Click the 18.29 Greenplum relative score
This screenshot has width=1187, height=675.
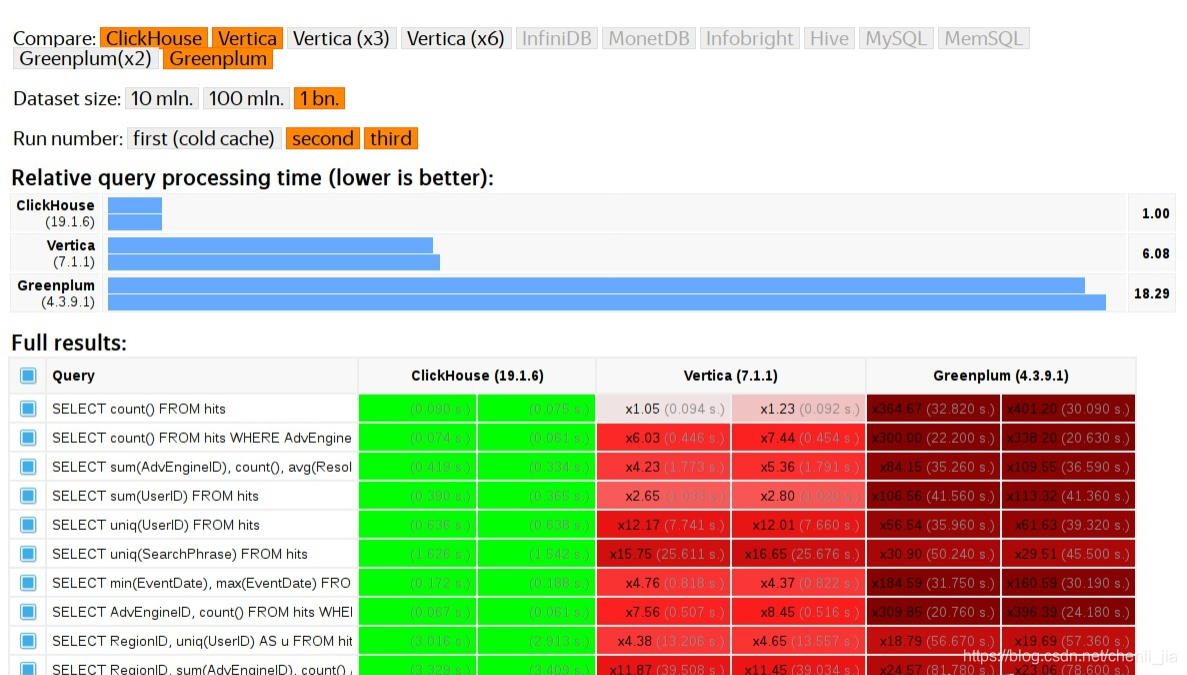1151,294
